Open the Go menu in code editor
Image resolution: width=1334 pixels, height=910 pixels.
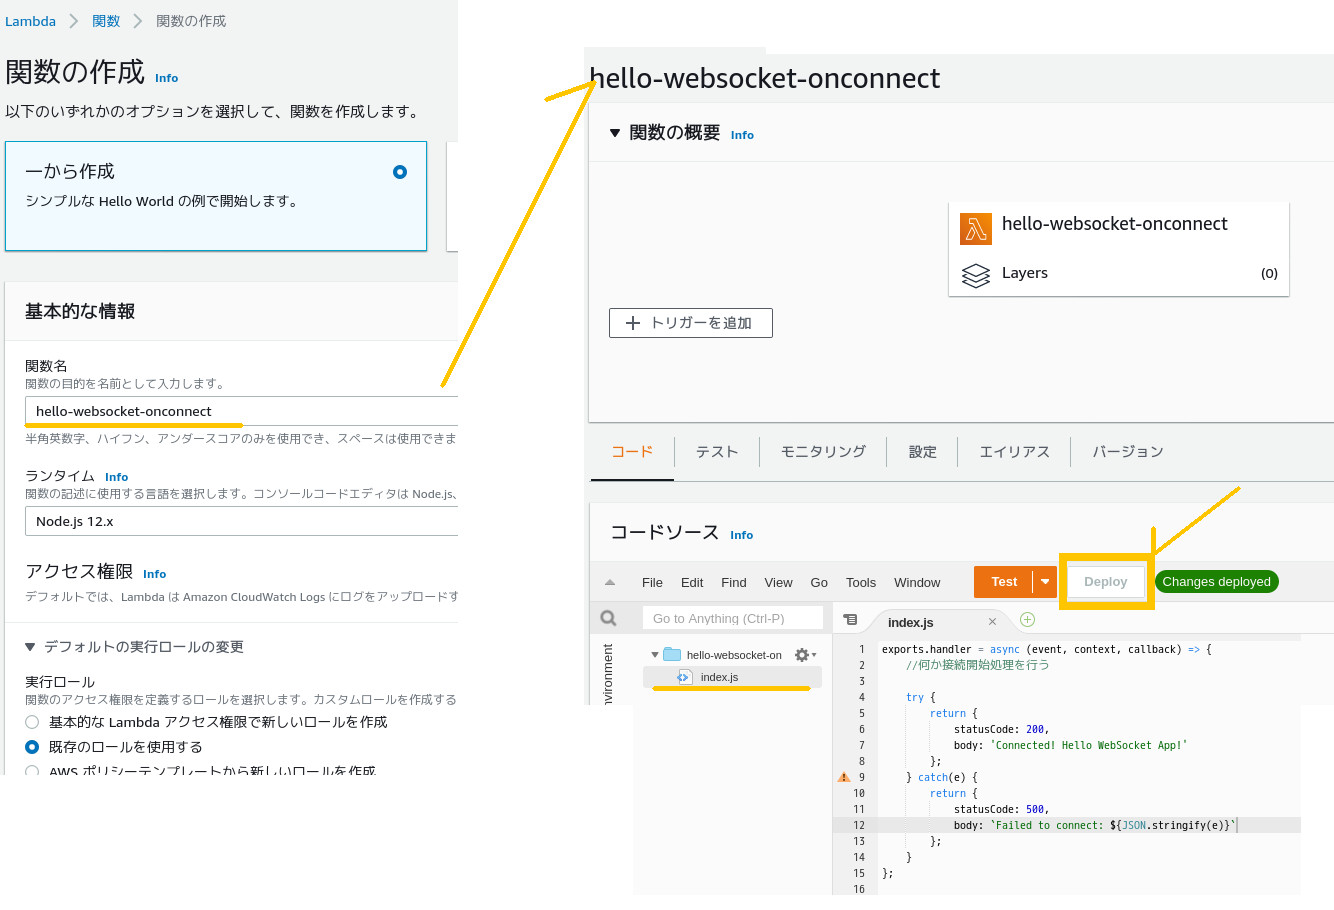point(819,582)
